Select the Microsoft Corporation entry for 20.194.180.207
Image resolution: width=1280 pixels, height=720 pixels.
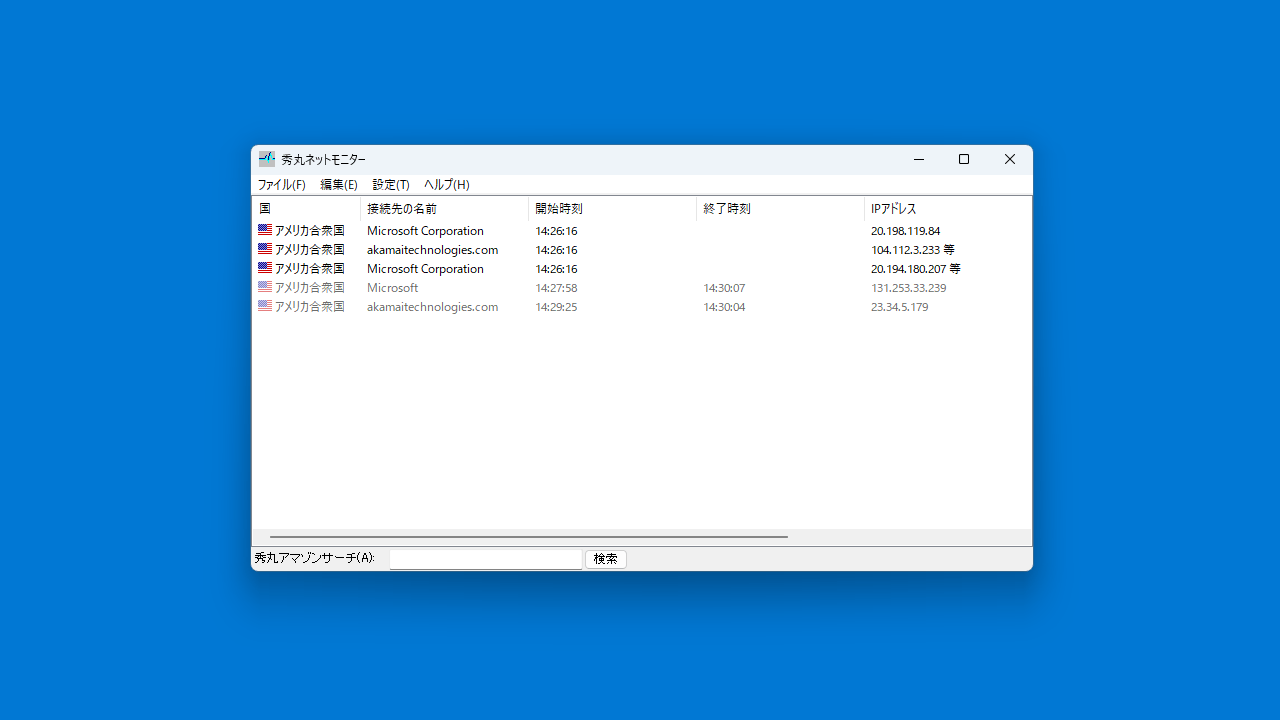pyautogui.click(x=425, y=269)
